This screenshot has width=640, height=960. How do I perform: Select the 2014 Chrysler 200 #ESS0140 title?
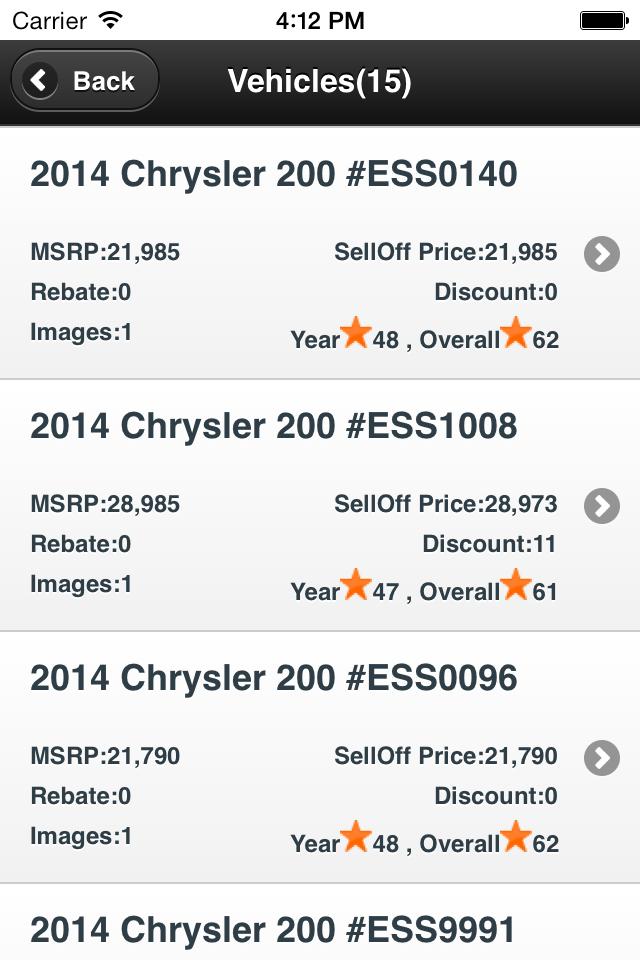(274, 175)
